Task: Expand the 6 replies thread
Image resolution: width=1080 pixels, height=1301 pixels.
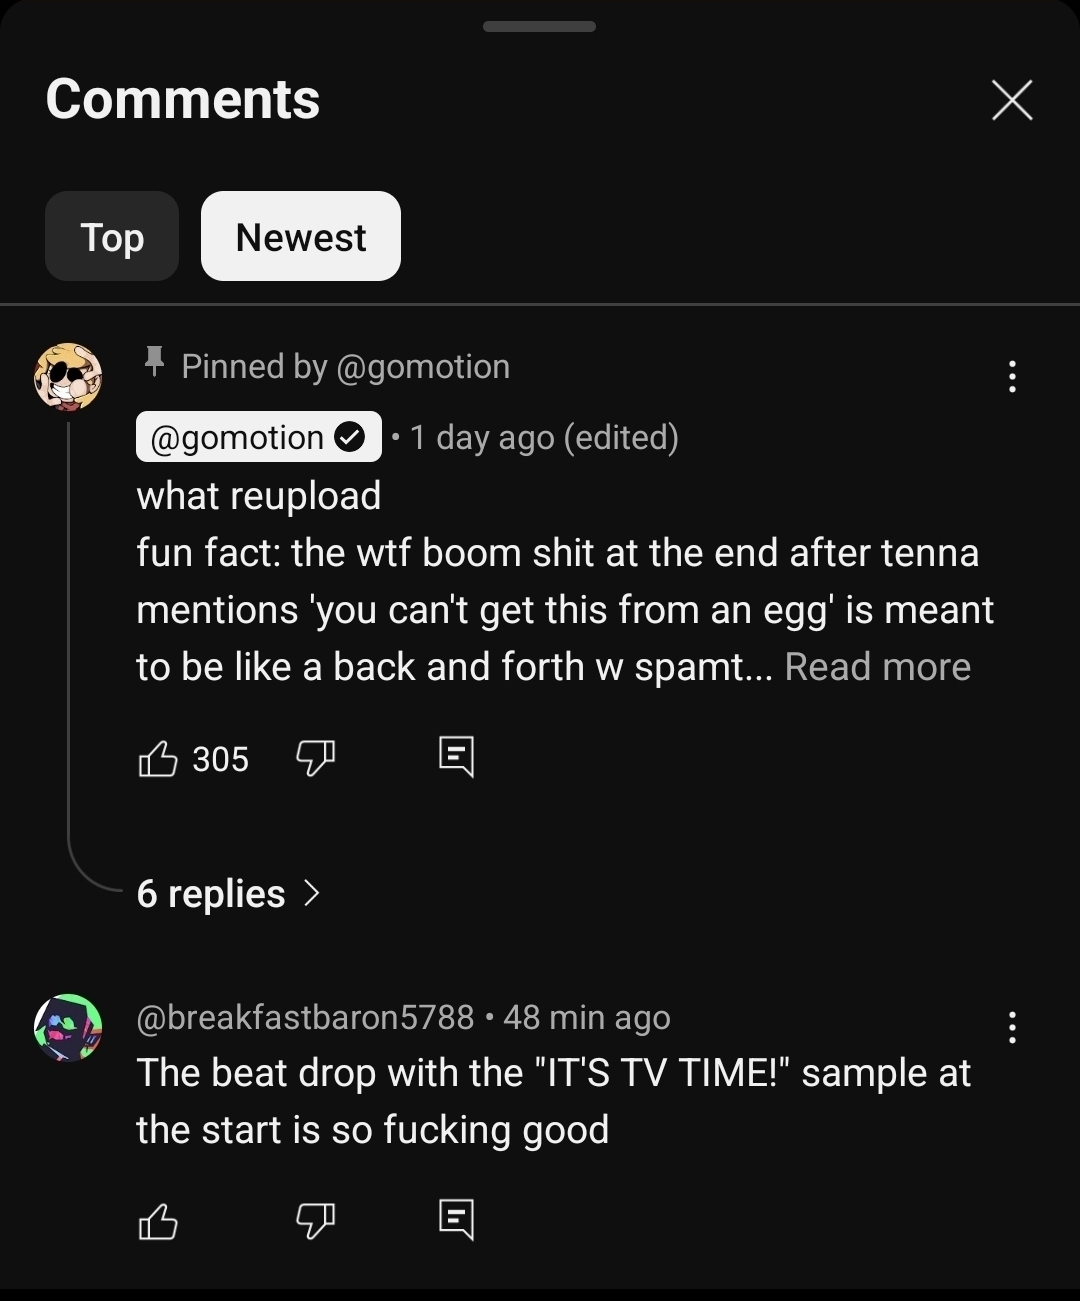Action: point(211,893)
